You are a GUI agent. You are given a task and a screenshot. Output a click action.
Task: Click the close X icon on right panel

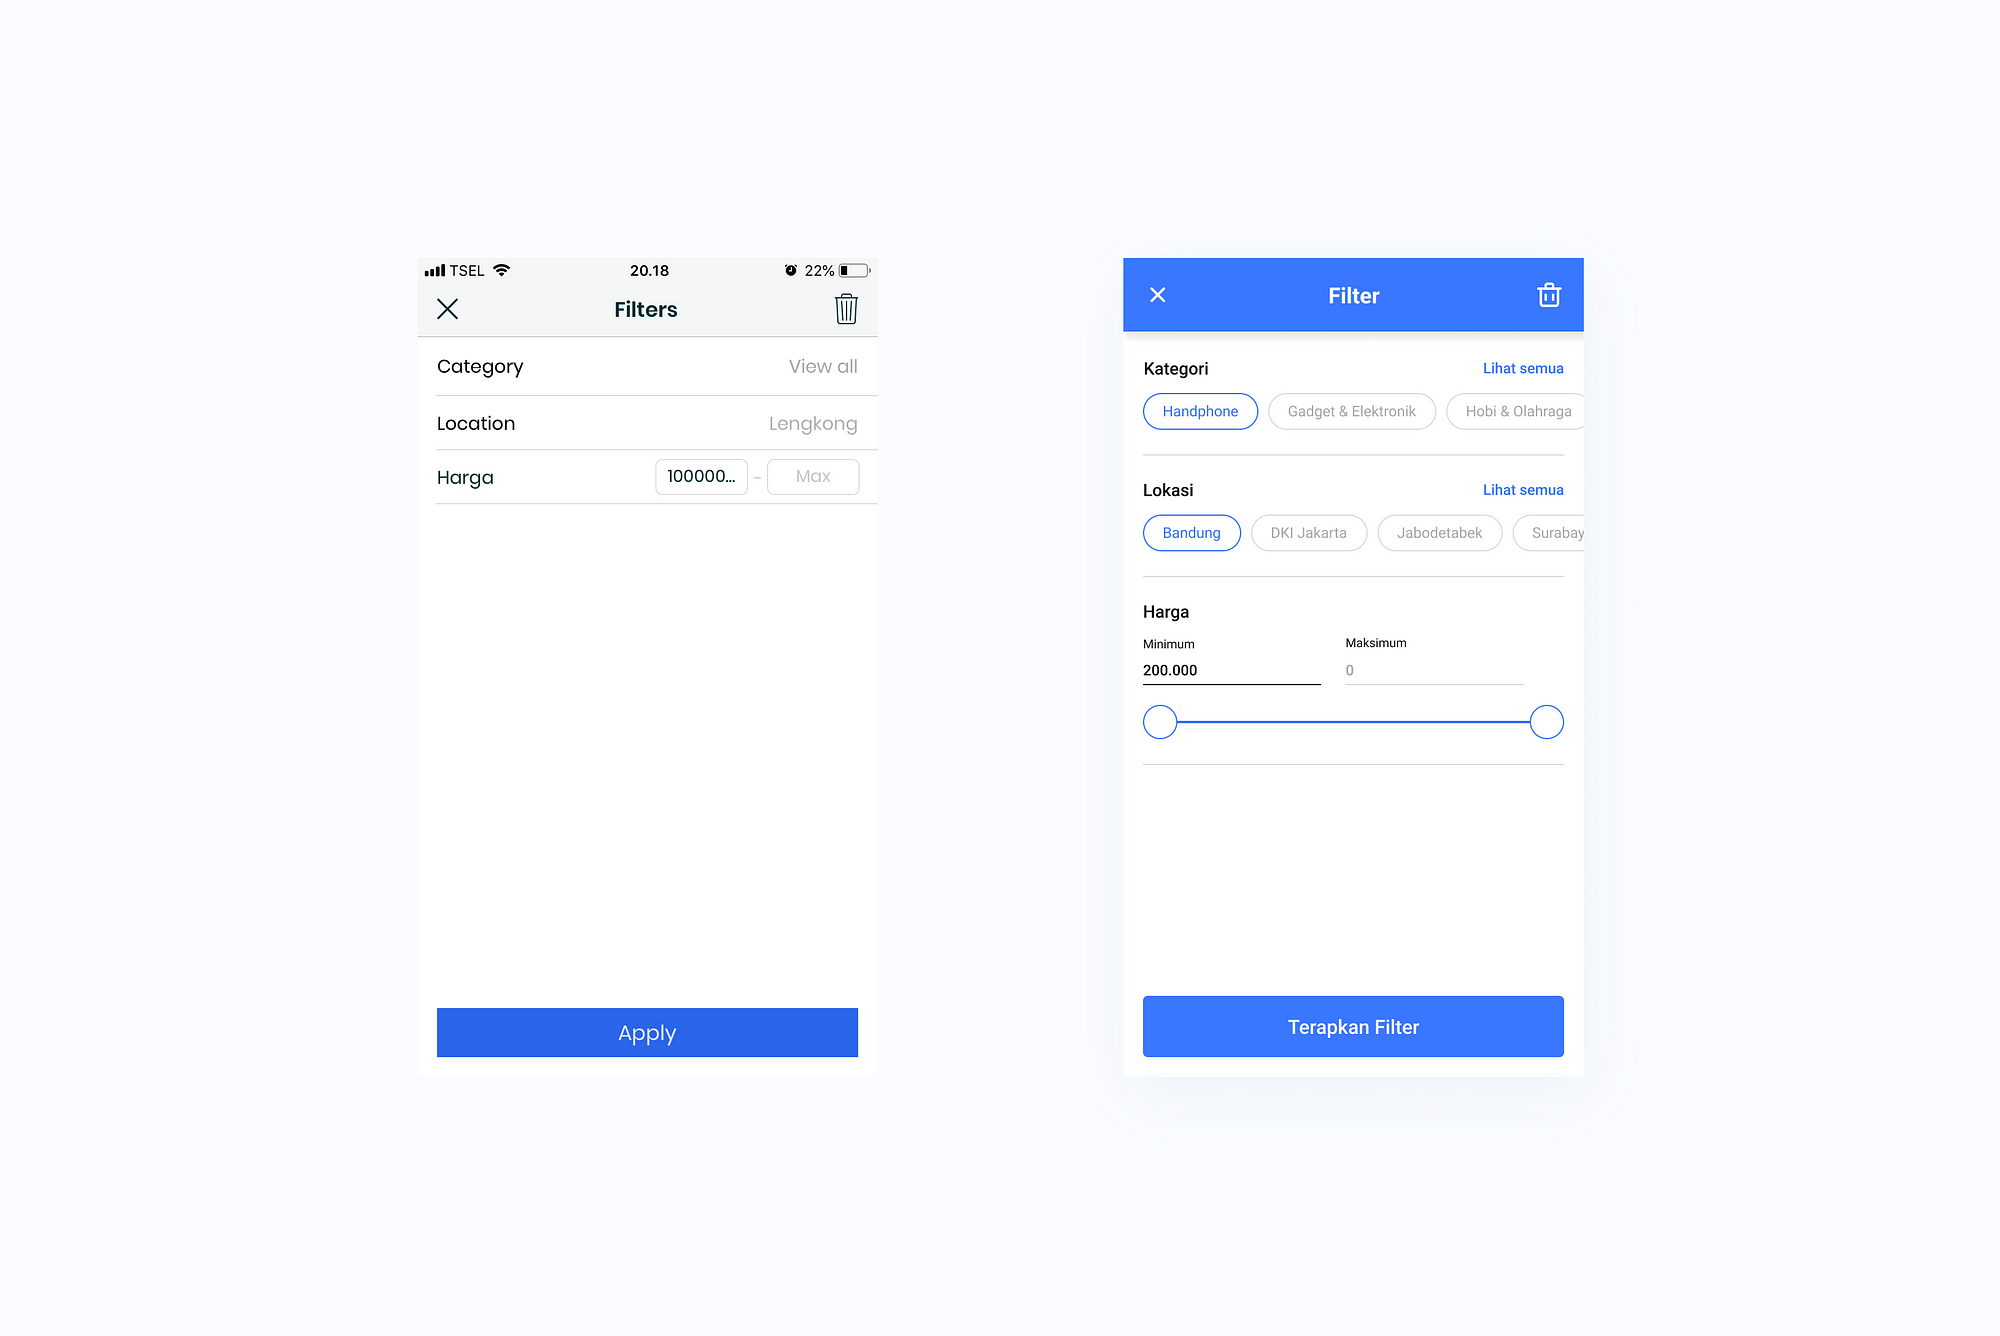pyautogui.click(x=1161, y=294)
